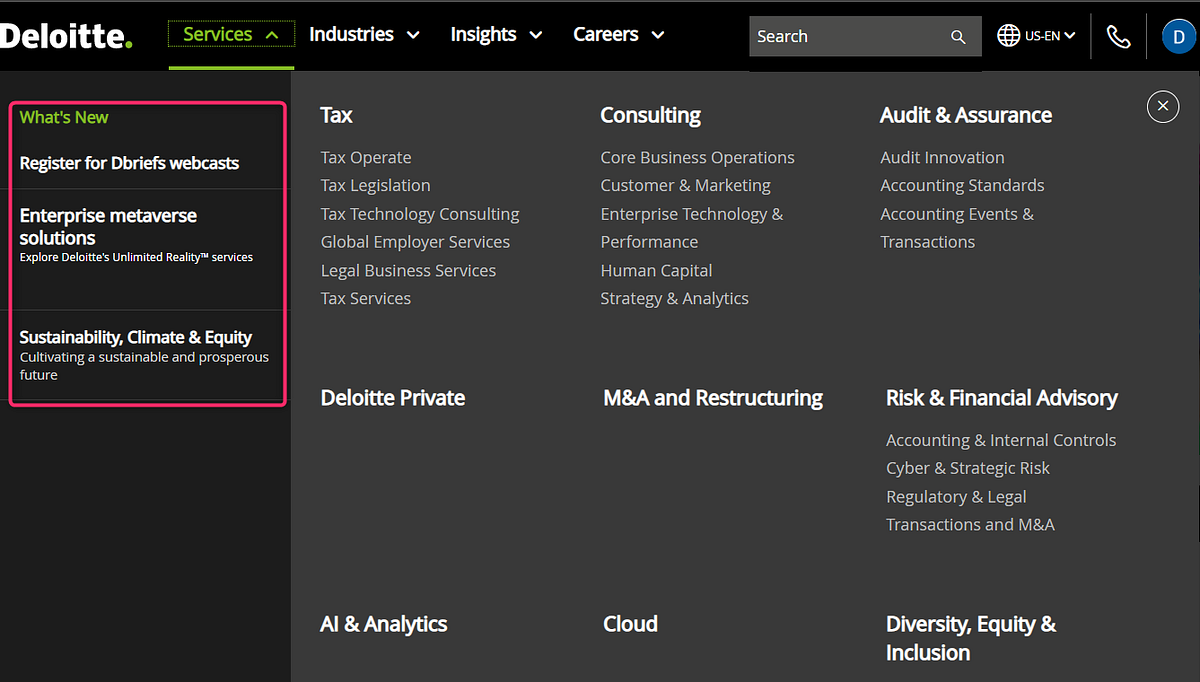Click the globe language icon

click(1009, 36)
